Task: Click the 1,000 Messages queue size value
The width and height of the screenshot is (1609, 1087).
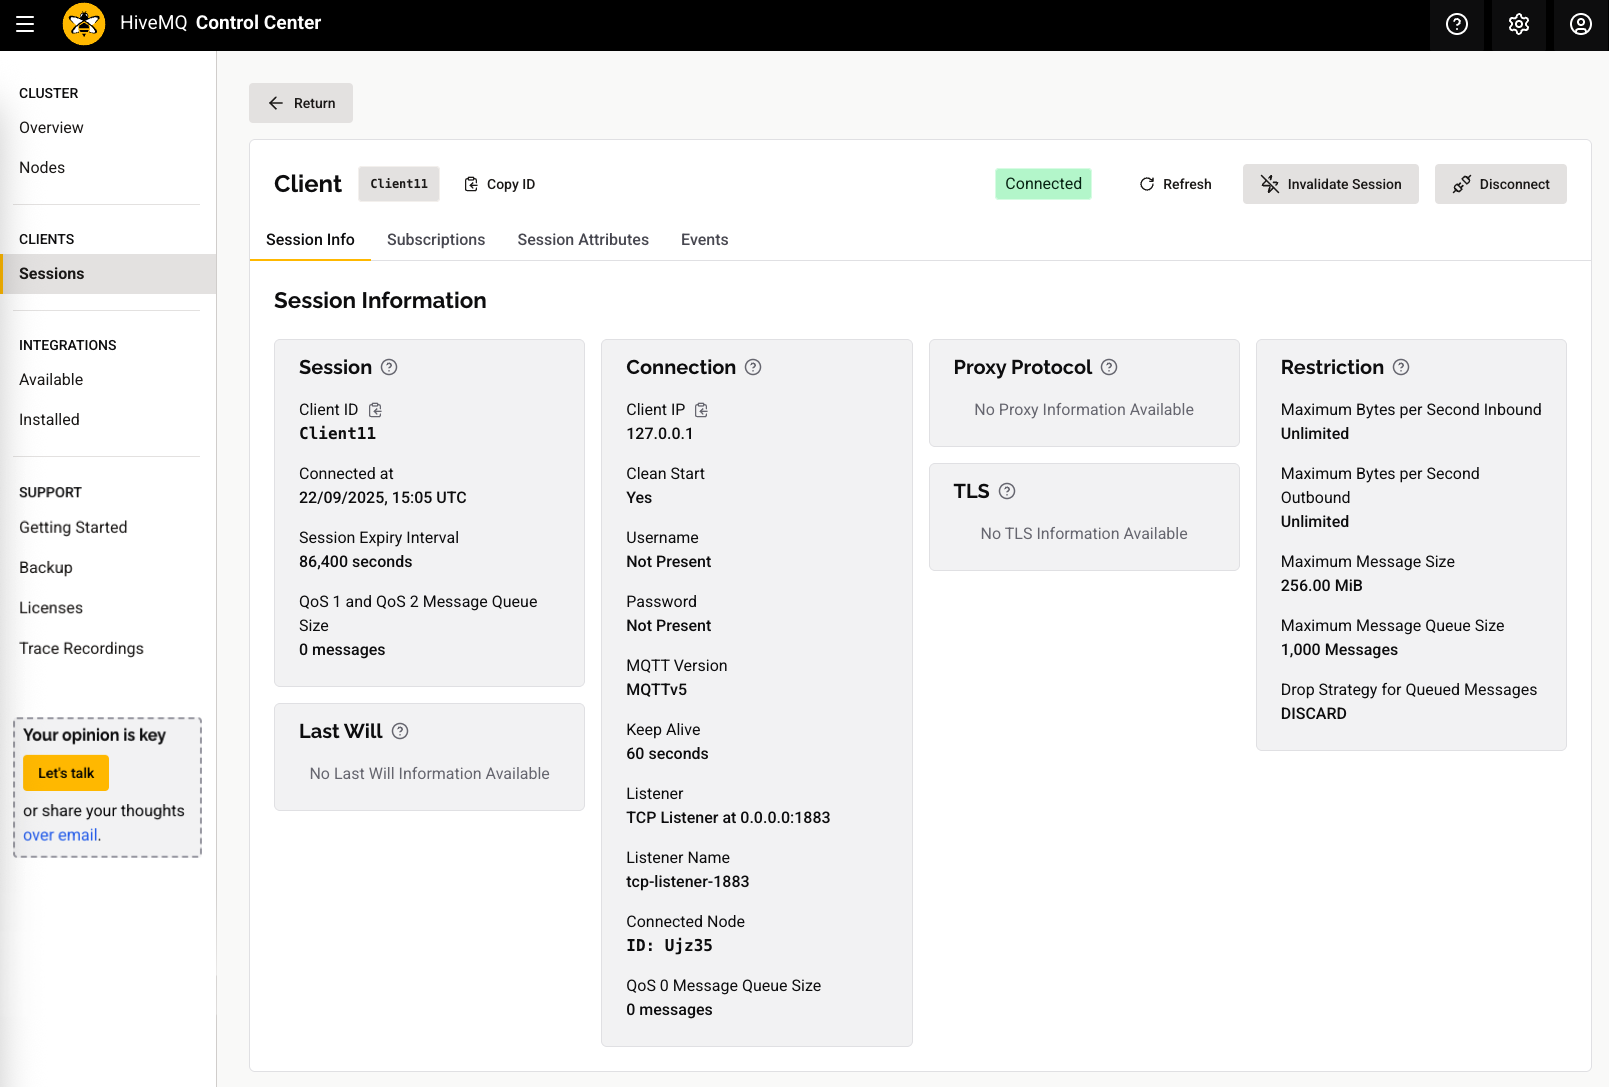Action: [1340, 650]
